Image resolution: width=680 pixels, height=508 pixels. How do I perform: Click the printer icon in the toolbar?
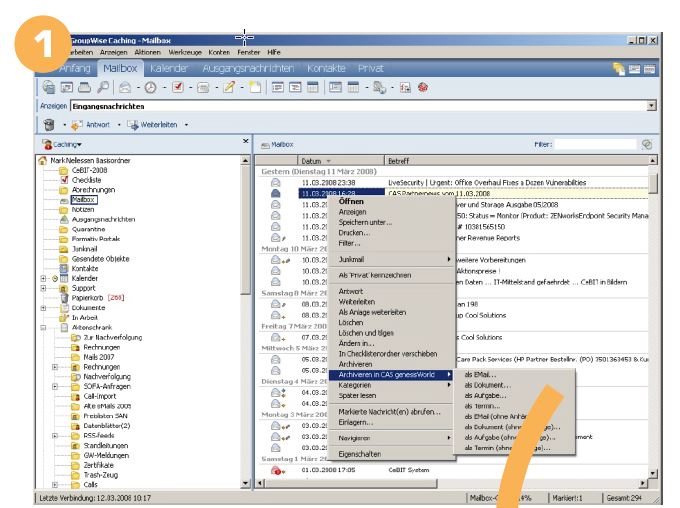(84, 88)
